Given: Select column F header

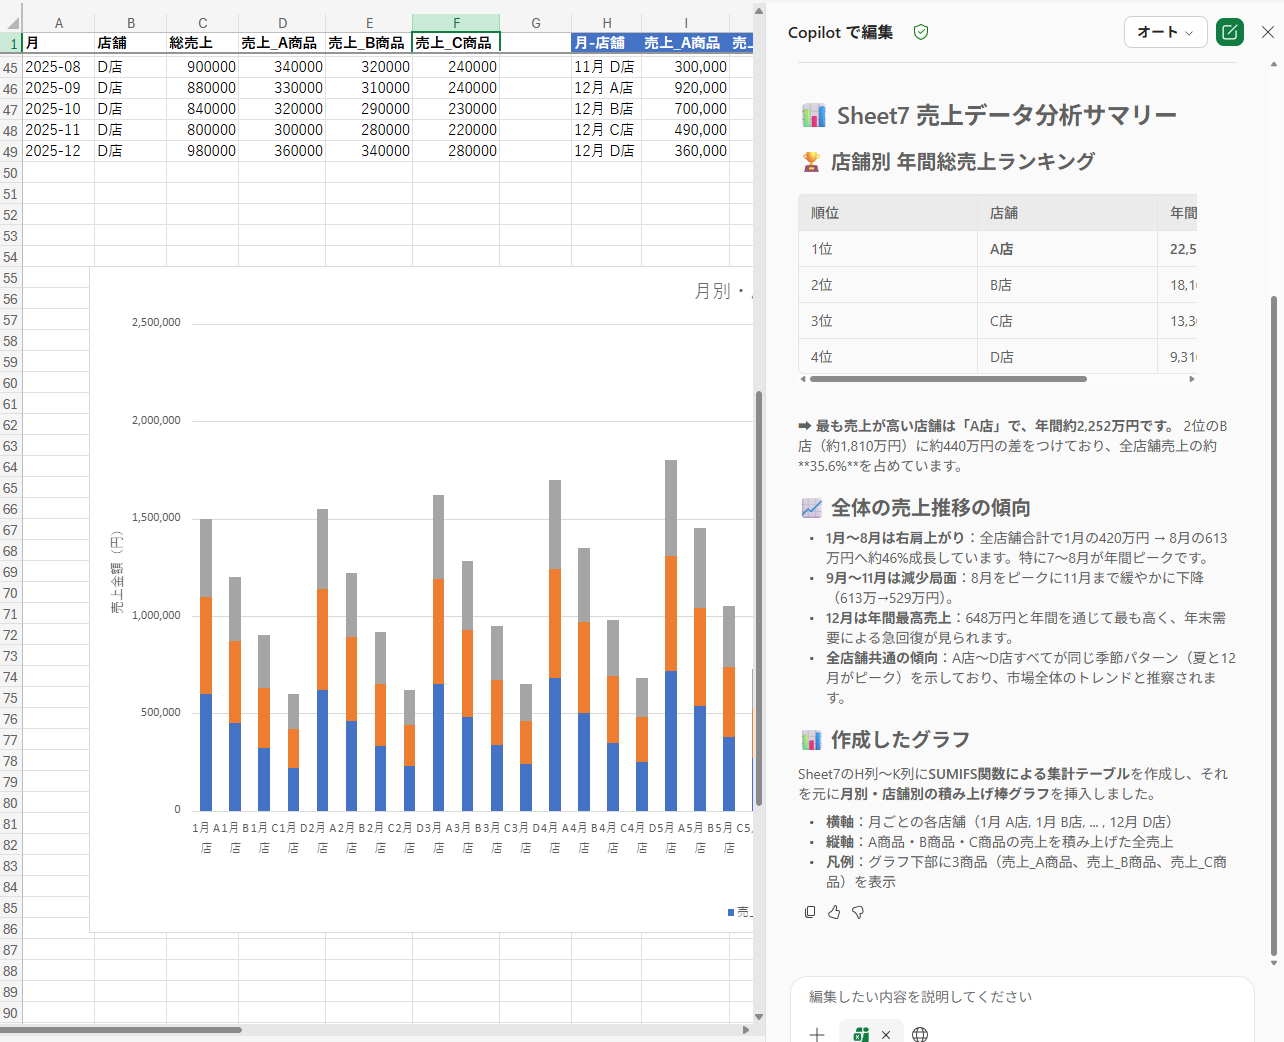Looking at the screenshot, I should 456,23.
